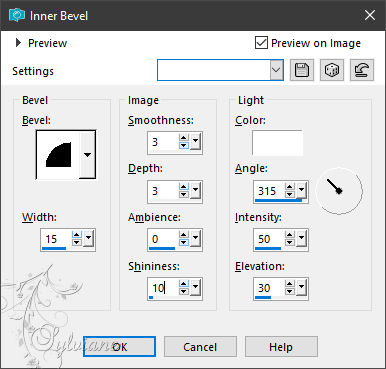Toggle the Preview on Image checkbox
386x369 pixels.
[x=261, y=43]
